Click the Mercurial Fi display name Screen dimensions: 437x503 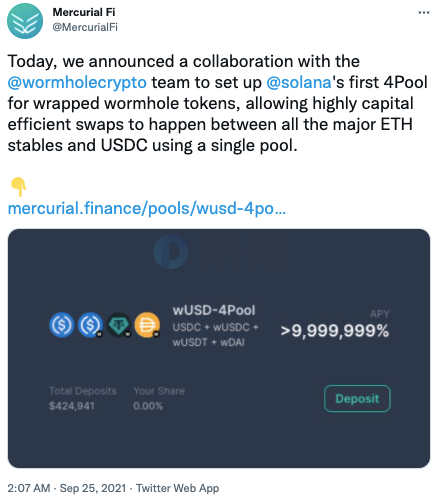click(x=84, y=12)
